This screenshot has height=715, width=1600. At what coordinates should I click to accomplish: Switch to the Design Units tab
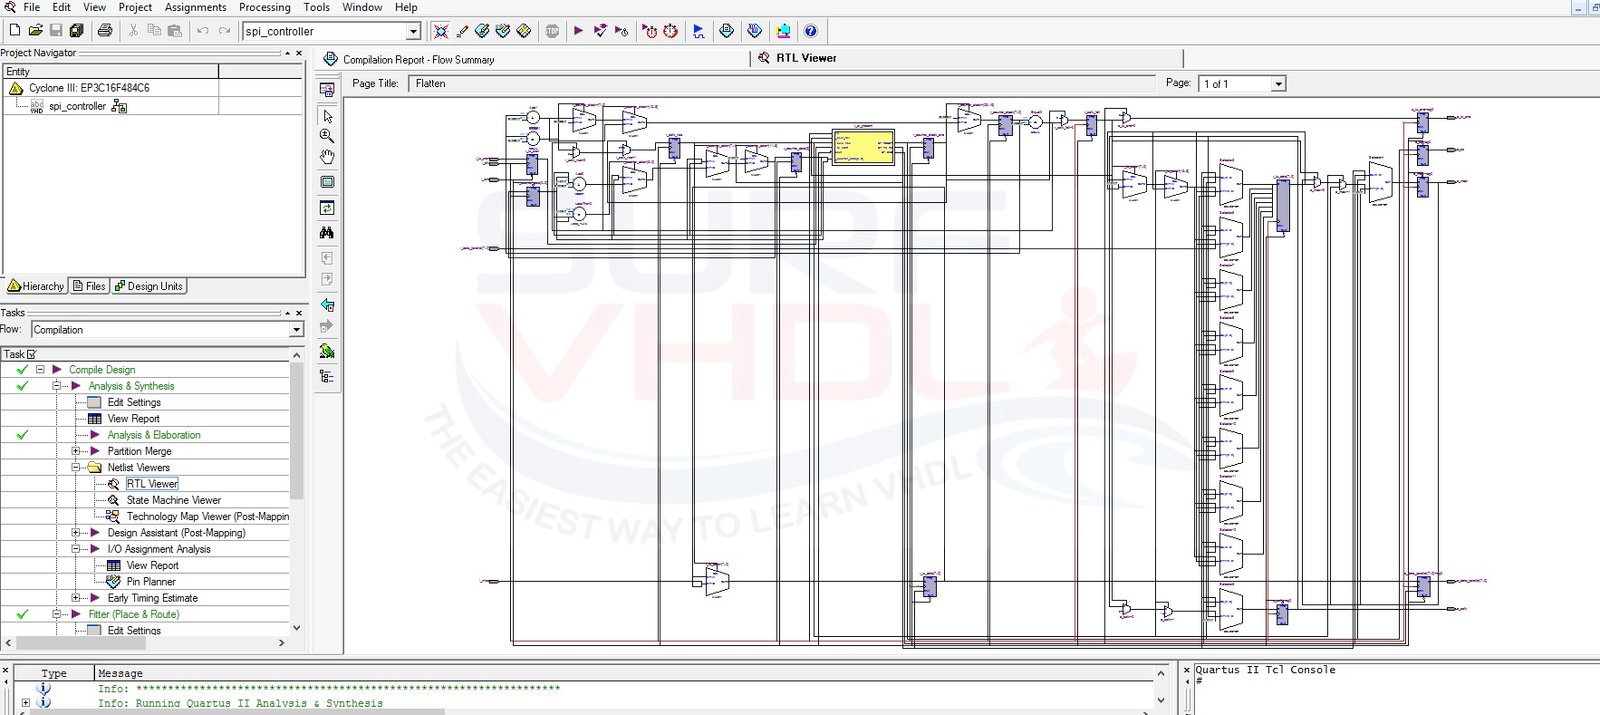pyautogui.click(x=149, y=286)
